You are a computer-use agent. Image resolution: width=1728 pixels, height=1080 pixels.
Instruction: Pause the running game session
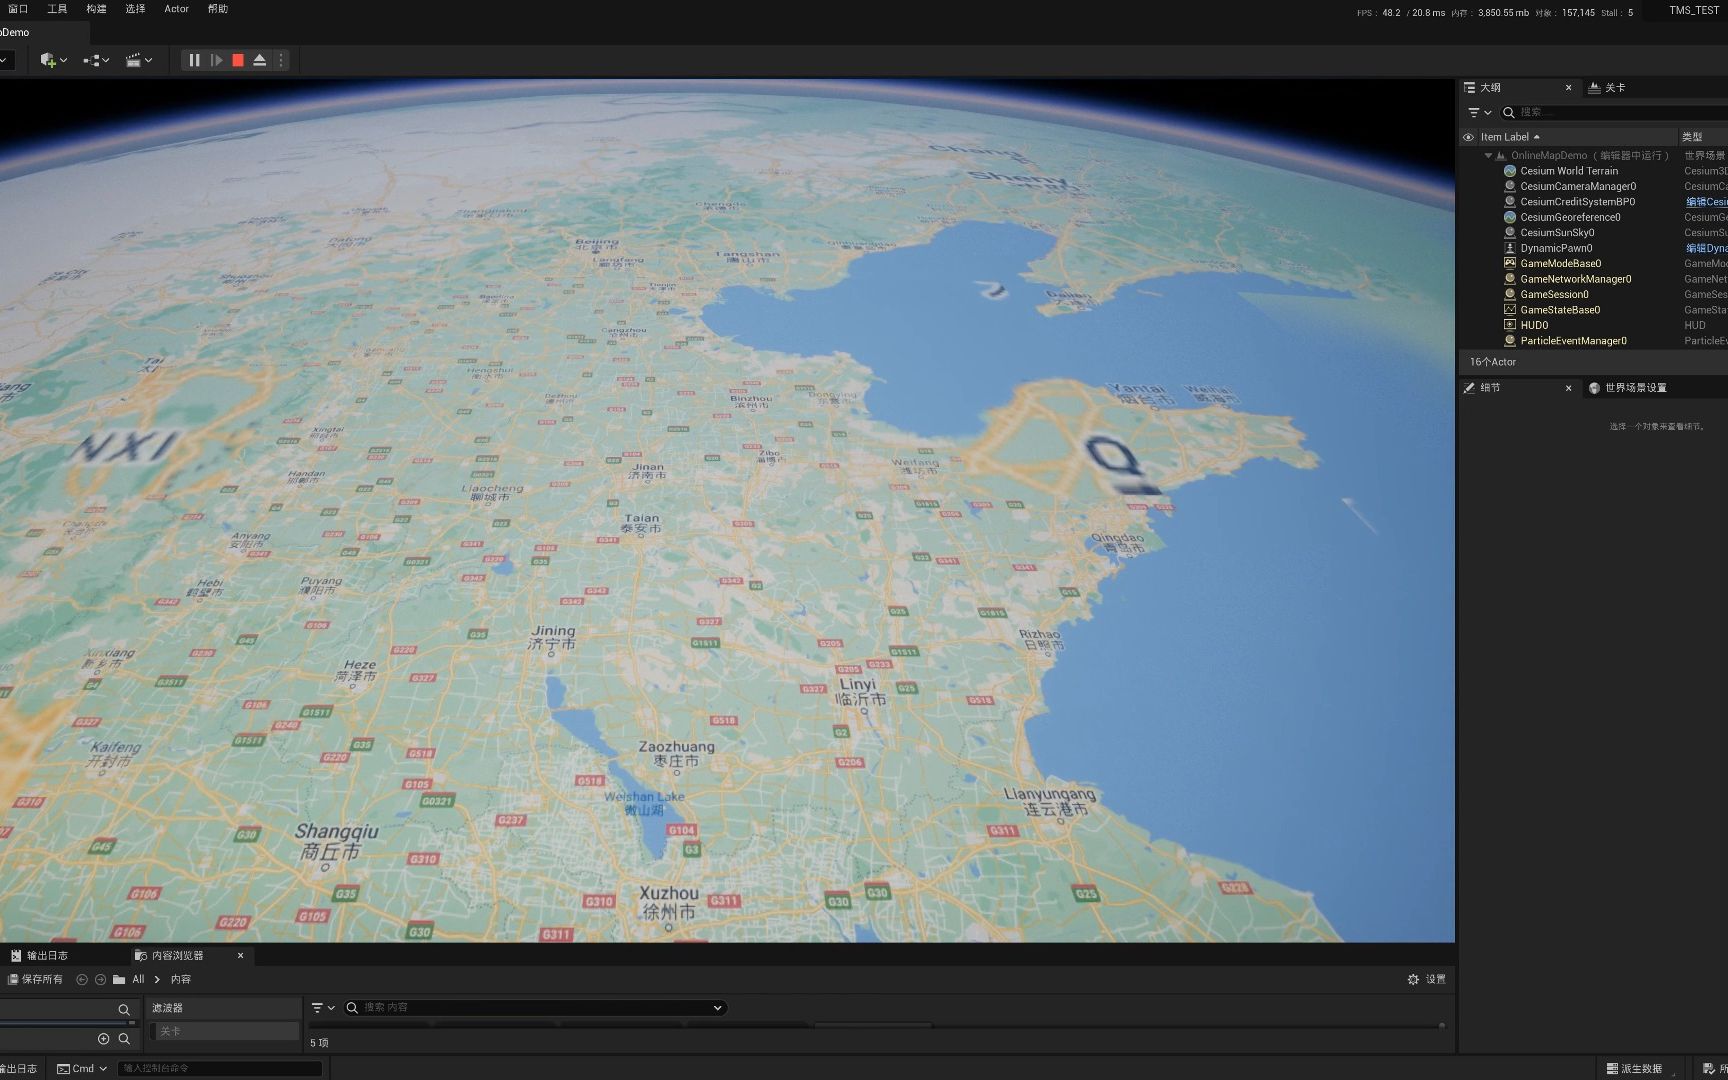(x=193, y=60)
